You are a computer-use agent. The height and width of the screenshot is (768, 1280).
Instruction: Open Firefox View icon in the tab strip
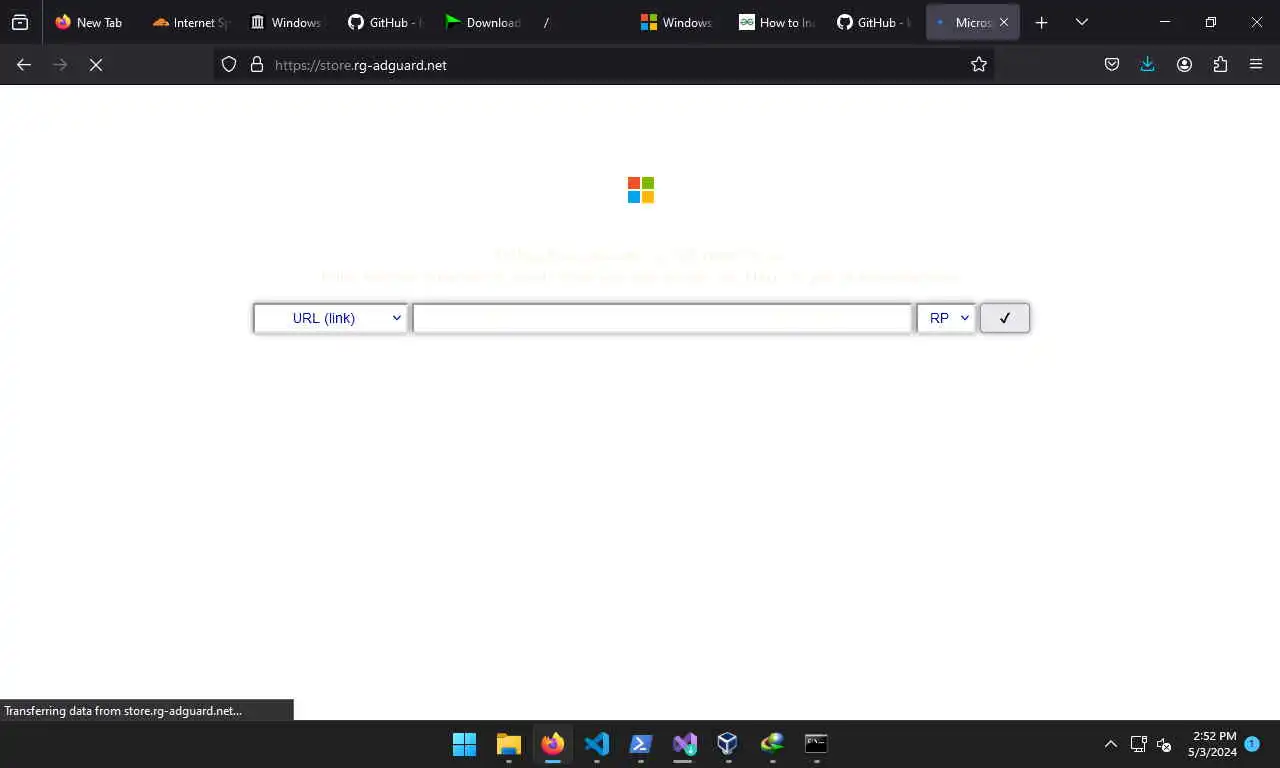pos(20,22)
